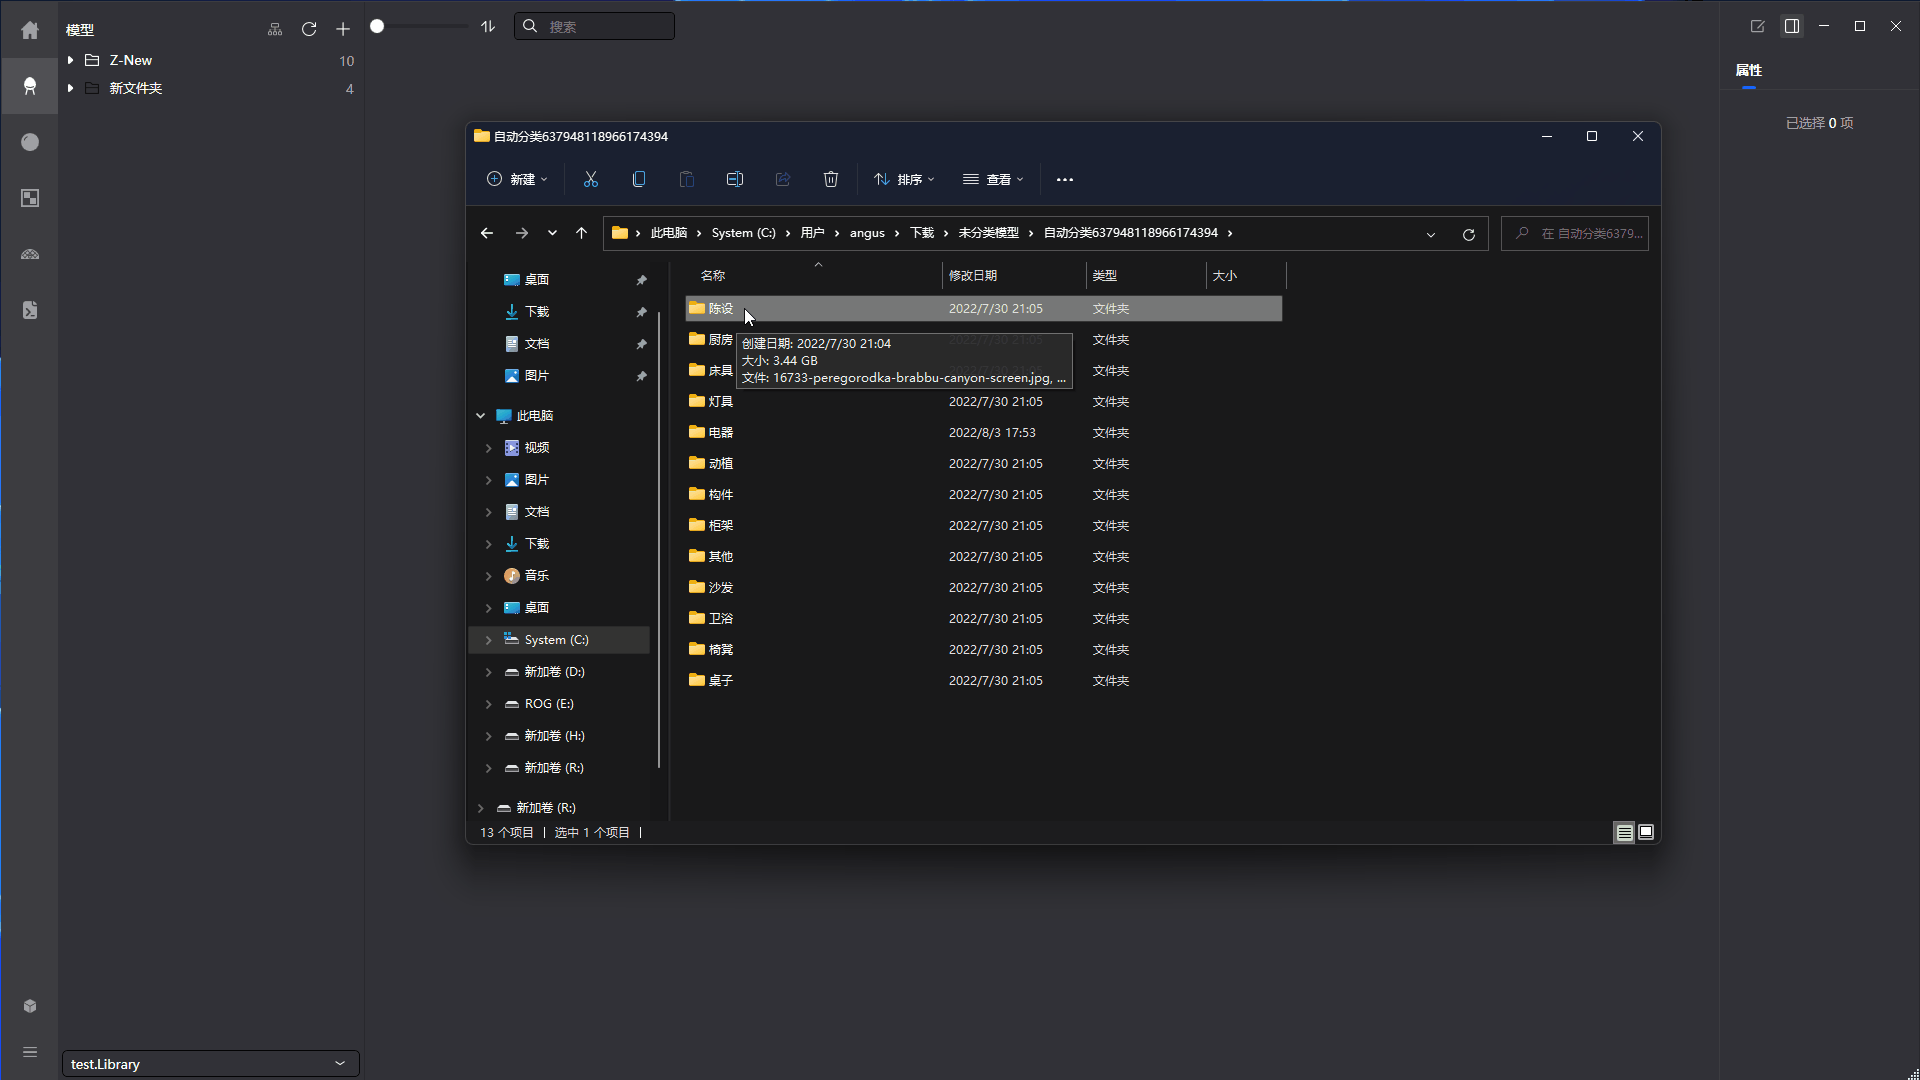Click the delete icon in file manager toolbar
This screenshot has width=1920, height=1080.
(x=829, y=178)
